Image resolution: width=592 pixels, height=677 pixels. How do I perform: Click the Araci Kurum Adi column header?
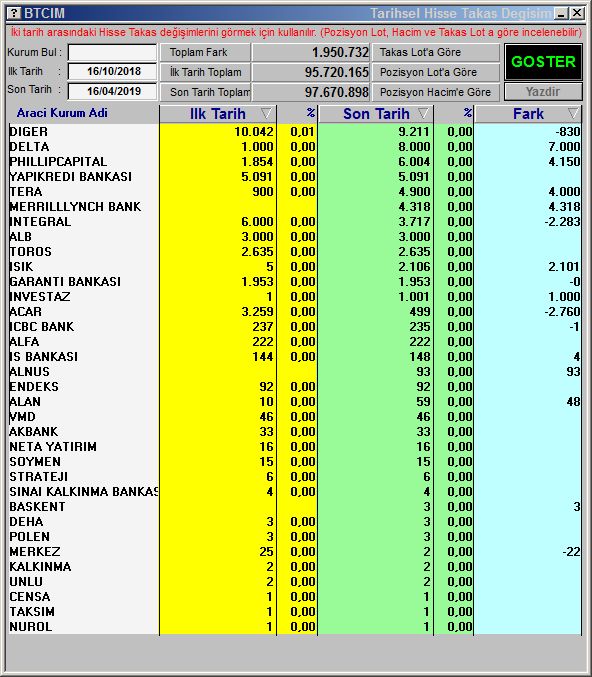pyautogui.click(x=62, y=113)
